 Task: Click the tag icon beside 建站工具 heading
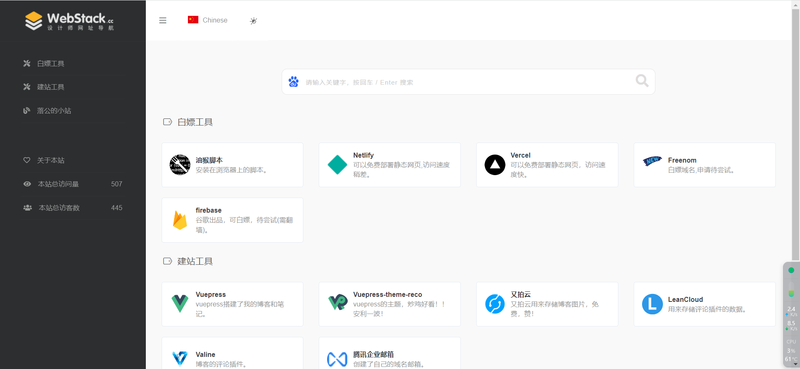pyautogui.click(x=167, y=261)
